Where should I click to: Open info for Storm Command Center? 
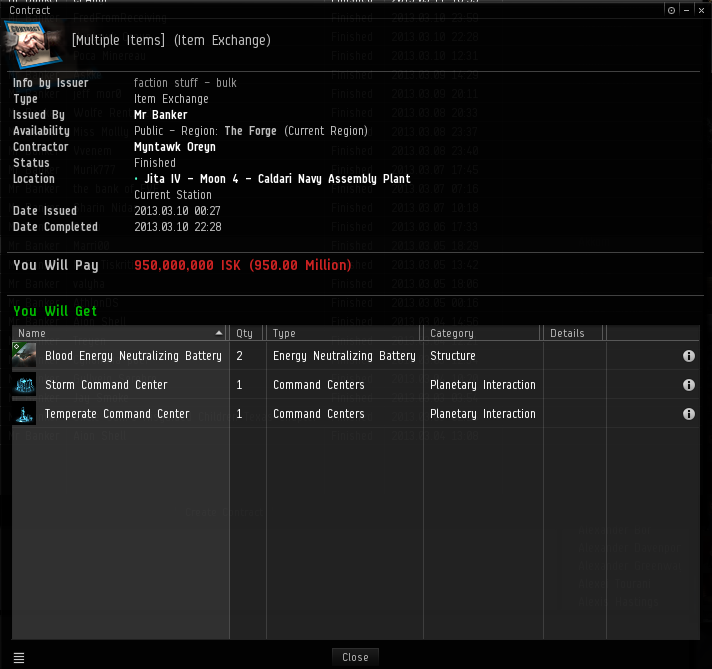[688, 385]
